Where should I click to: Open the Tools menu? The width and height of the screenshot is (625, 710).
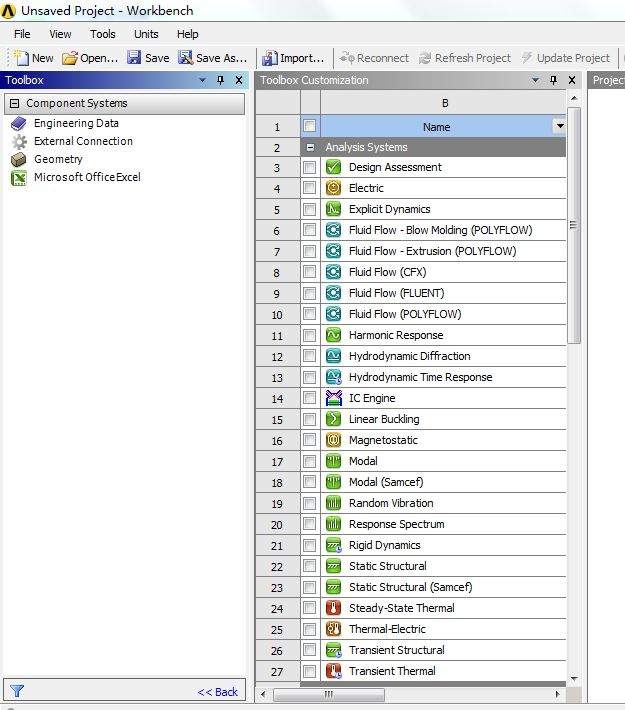pos(103,34)
